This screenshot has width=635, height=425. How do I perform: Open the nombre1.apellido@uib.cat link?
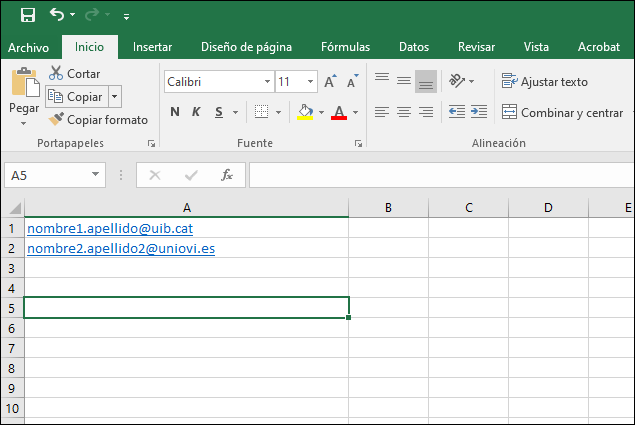(x=110, y=229)
